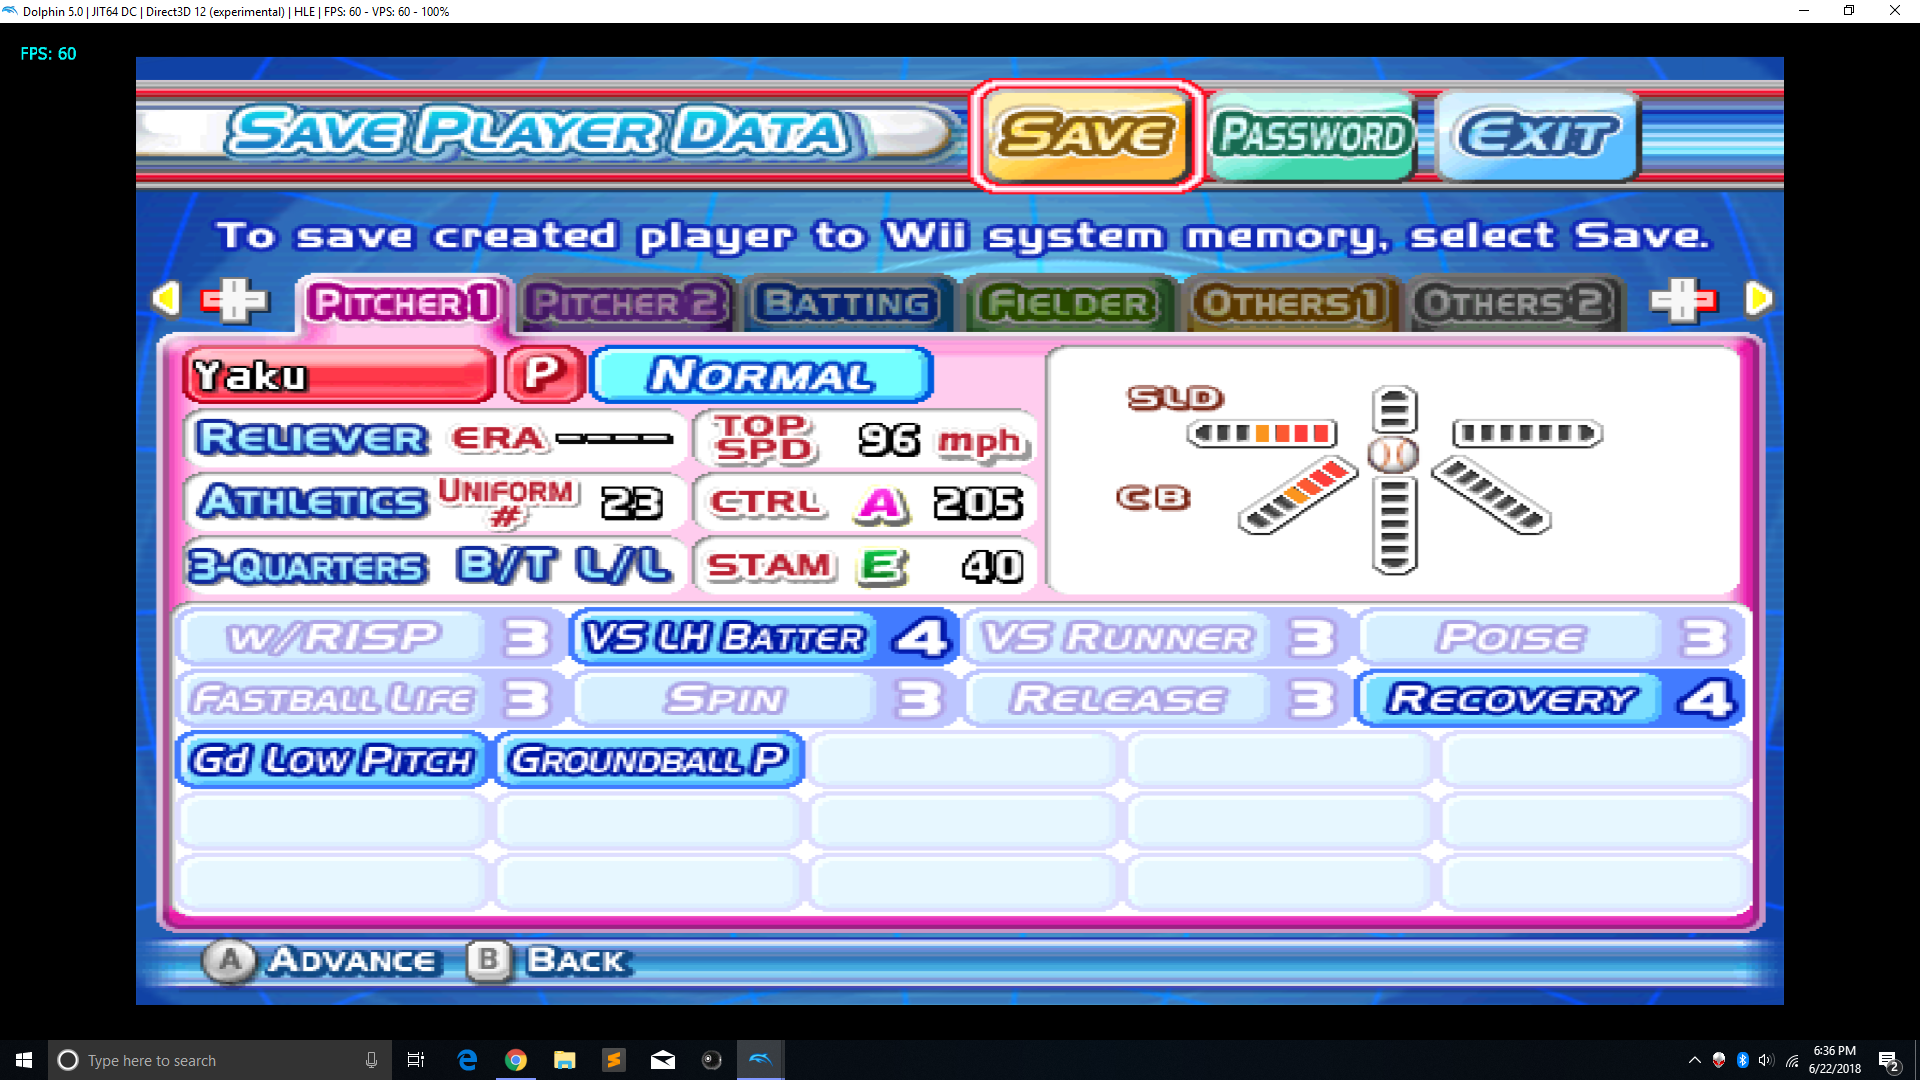Switch to the Pitcher 2 tab
Image resolution: width=1920 pixels, height=1080 pixels.
pos(627,303)
